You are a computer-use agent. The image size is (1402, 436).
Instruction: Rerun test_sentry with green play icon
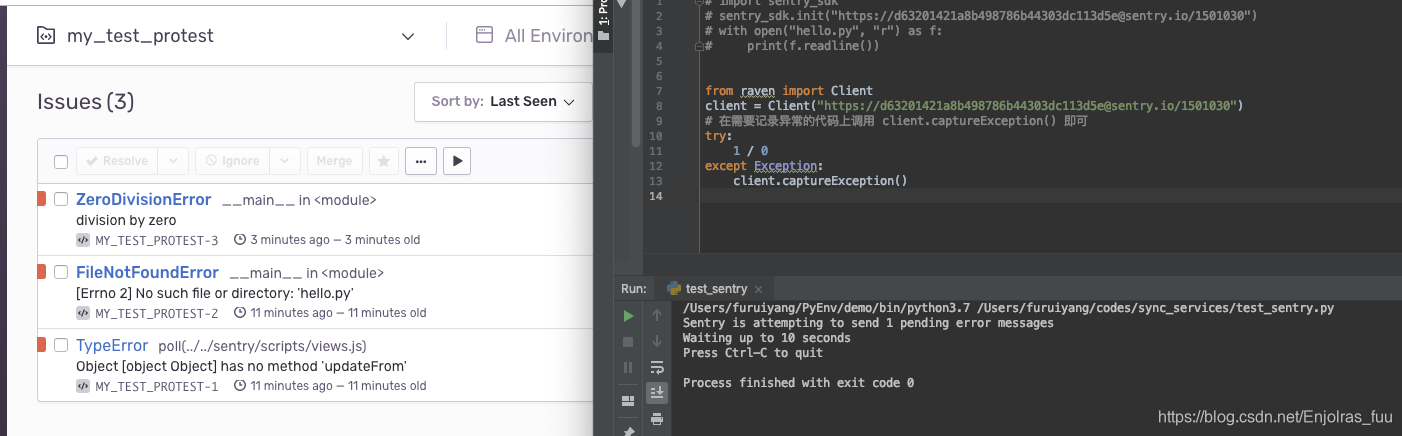(x=629, y=316)
